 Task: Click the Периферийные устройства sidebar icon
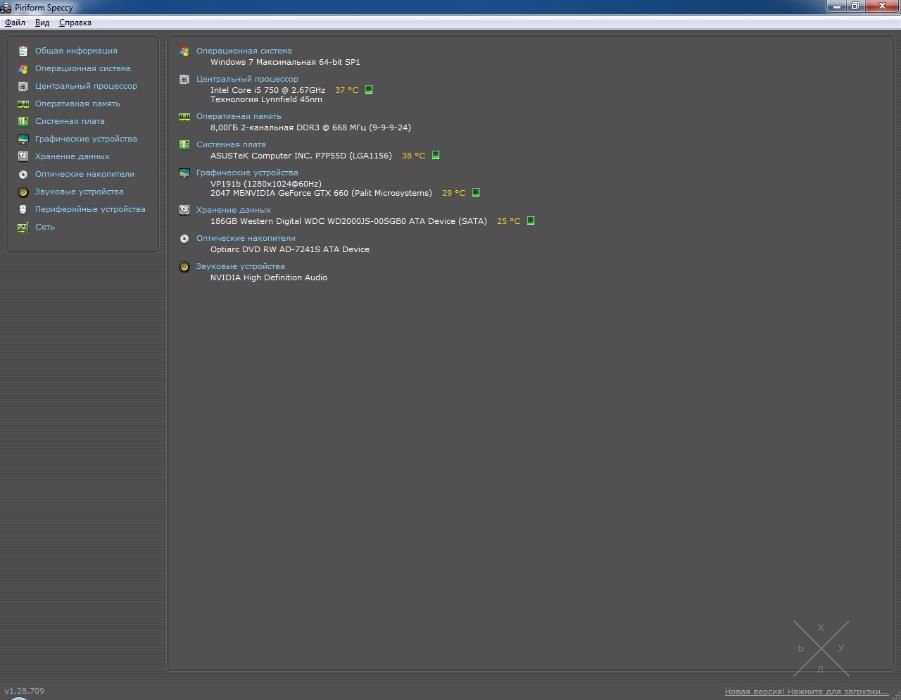pyautogui.click(x=23, y=209)
